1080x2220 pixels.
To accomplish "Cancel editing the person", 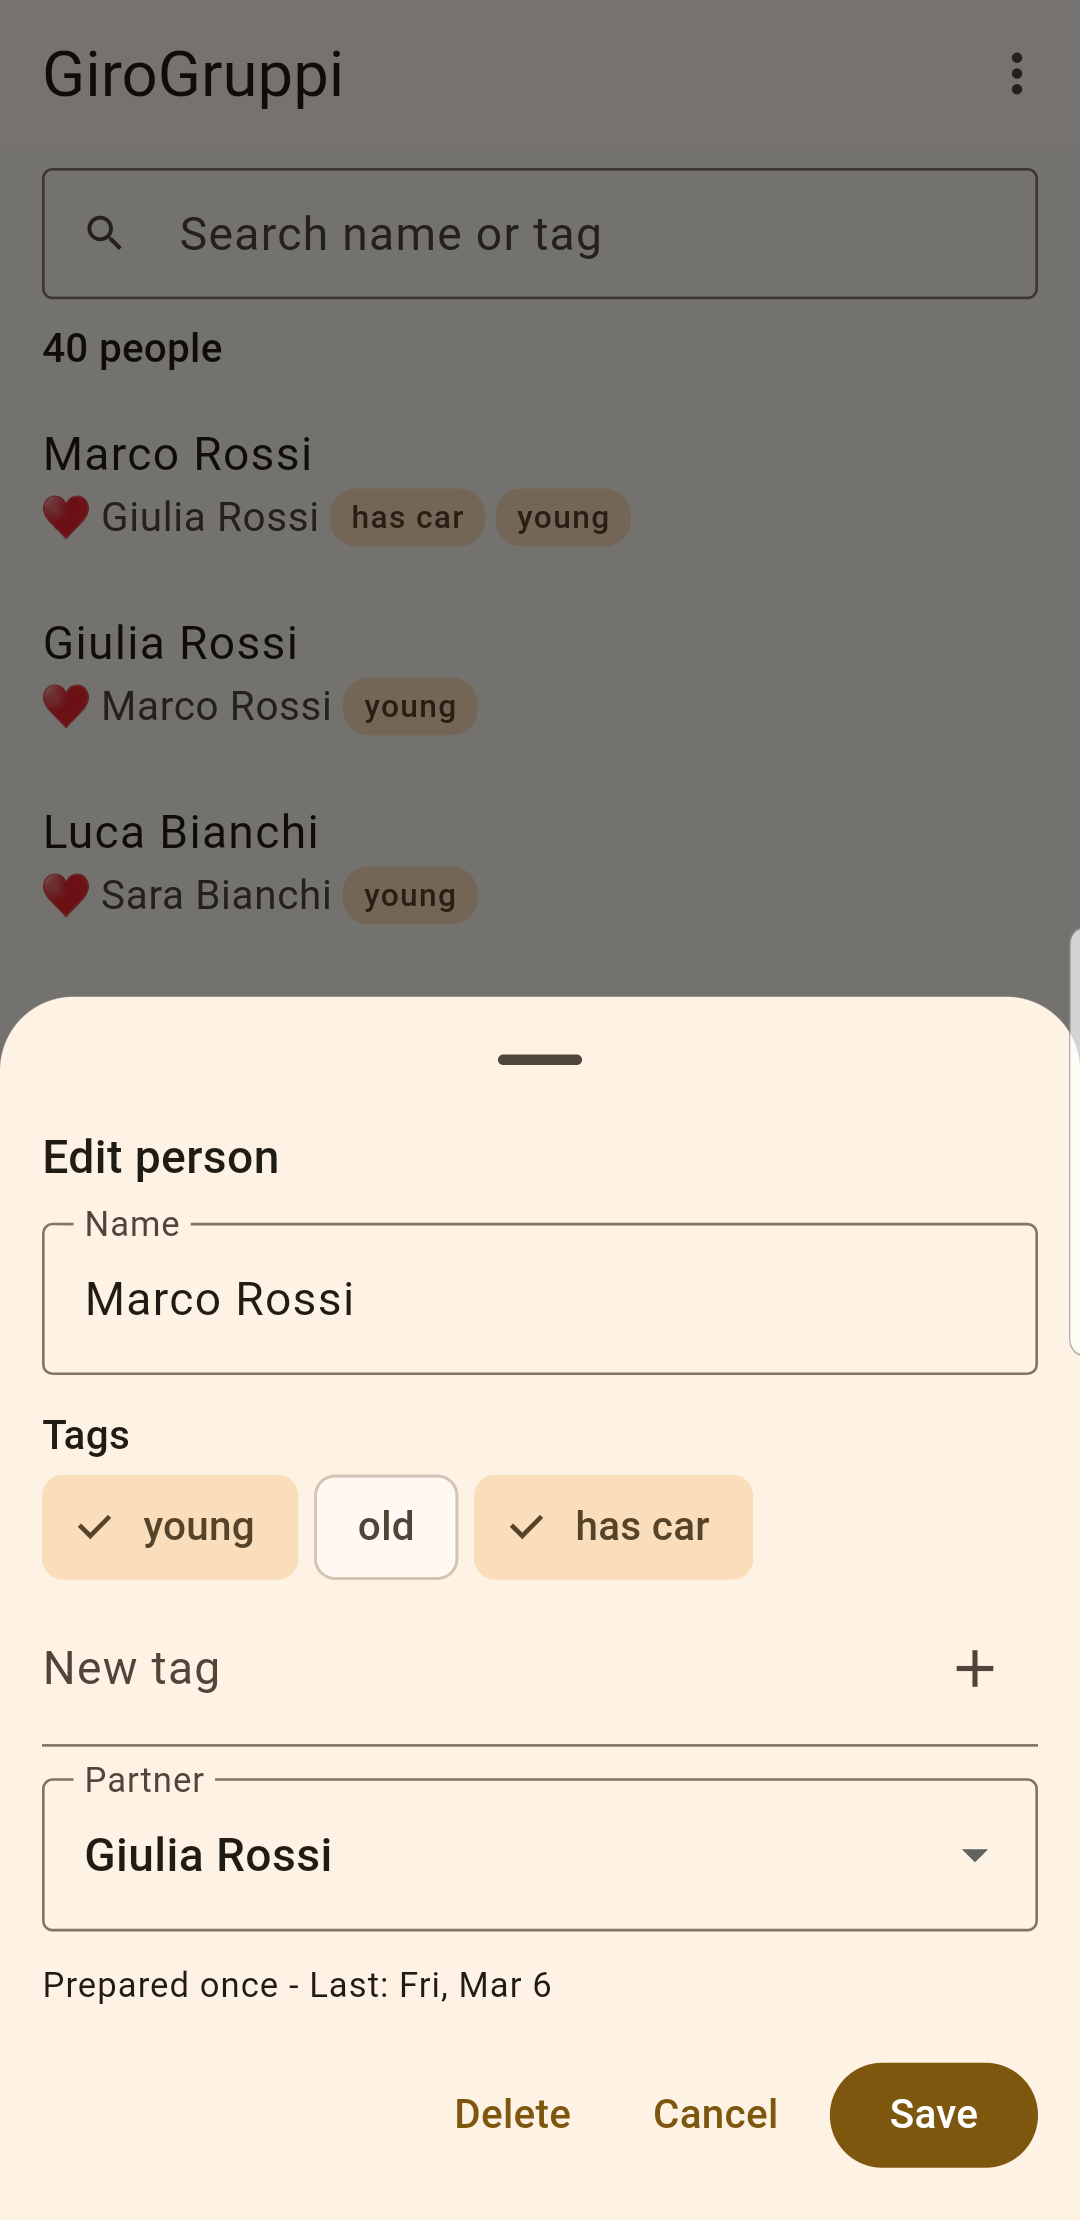I will [x=715, y=2115].
